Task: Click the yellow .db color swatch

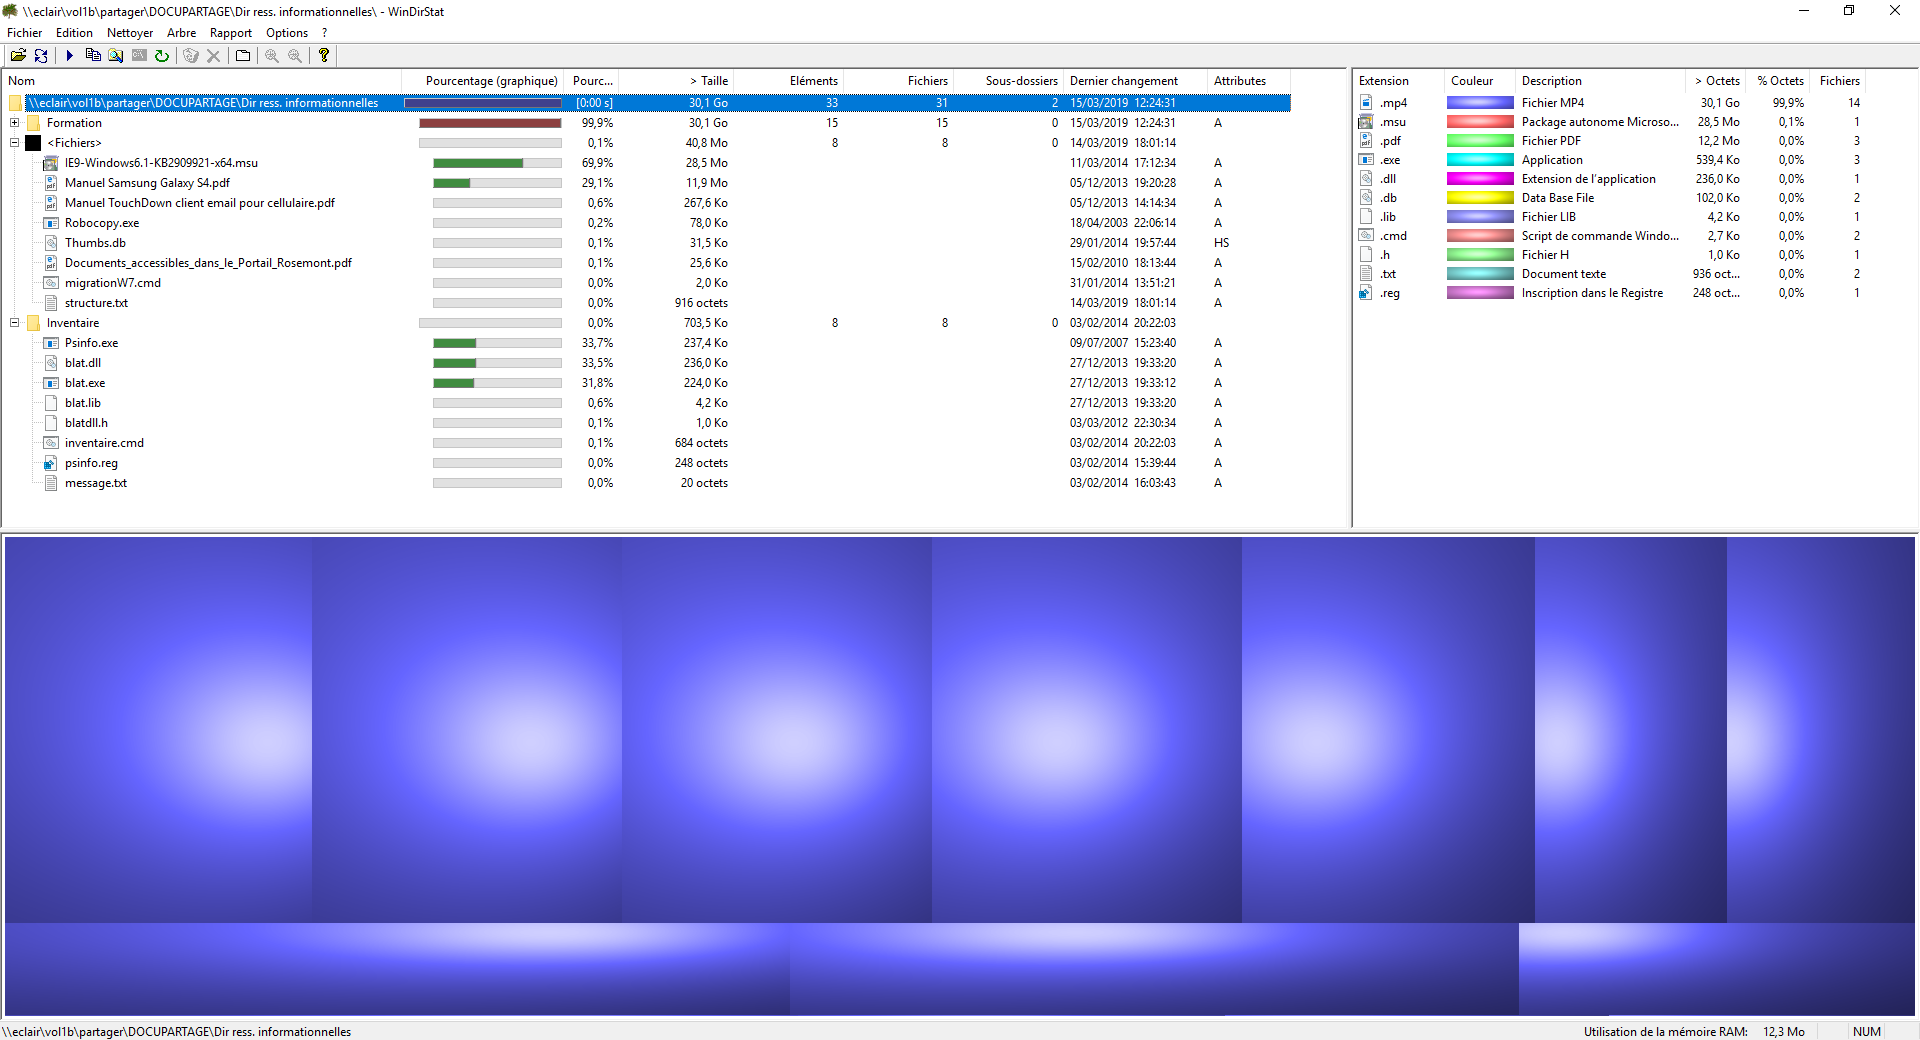Action: (1479, 198)
